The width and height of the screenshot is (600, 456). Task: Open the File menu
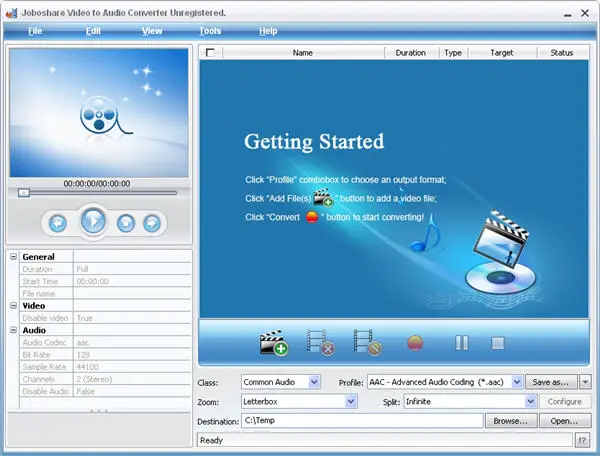pos(35,31)
